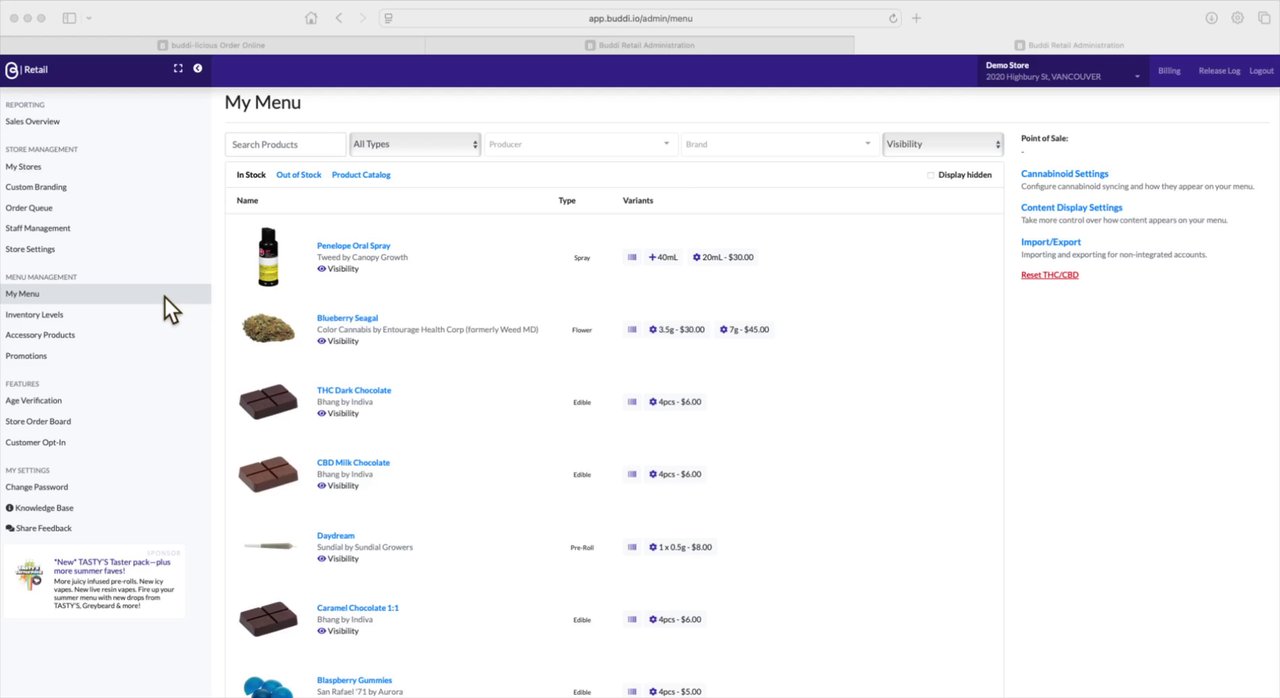The image size is (1280, 698).
Task: Toggle Visibility for Daydream
Action: pos(338,558)
